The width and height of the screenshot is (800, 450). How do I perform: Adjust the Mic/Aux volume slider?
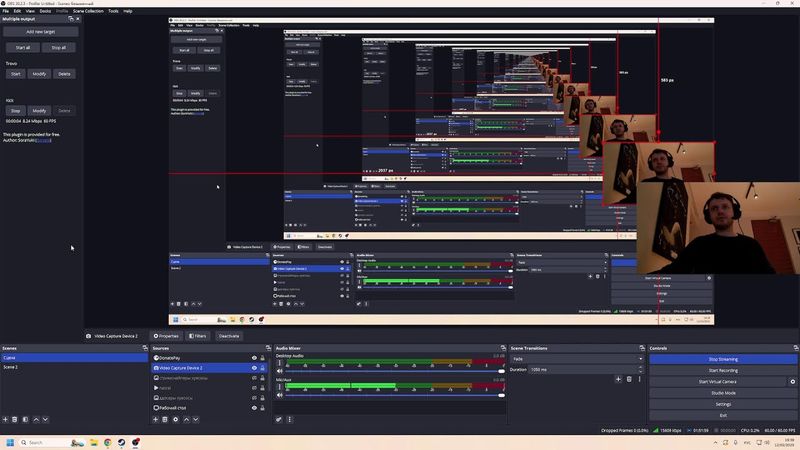pos(390,397)
